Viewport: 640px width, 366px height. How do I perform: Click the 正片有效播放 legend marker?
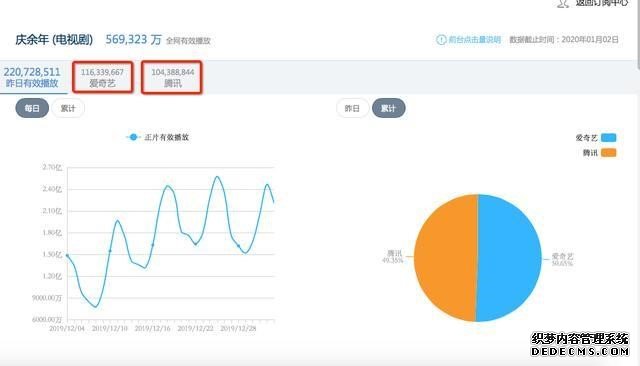(133, 137)
